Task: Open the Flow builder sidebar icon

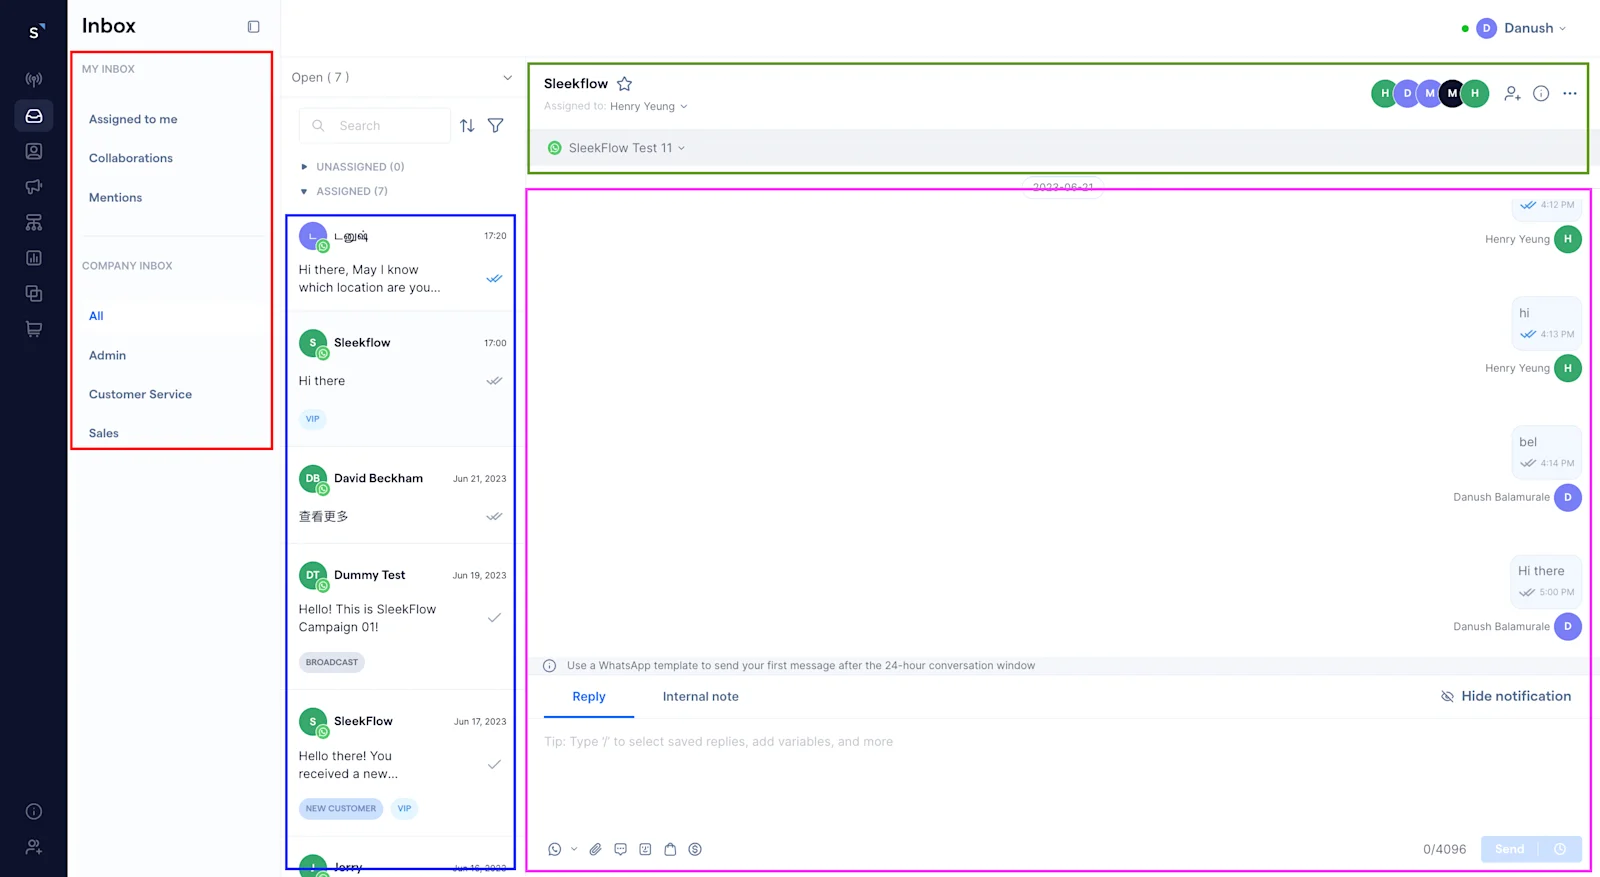Action: [34, 222]
